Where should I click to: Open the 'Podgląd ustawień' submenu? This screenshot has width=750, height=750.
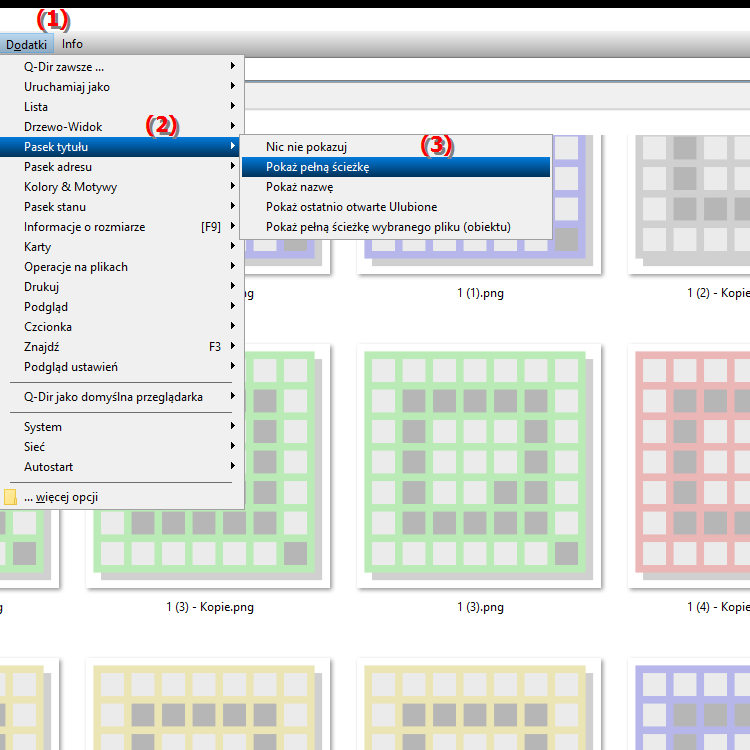point(122,367)
